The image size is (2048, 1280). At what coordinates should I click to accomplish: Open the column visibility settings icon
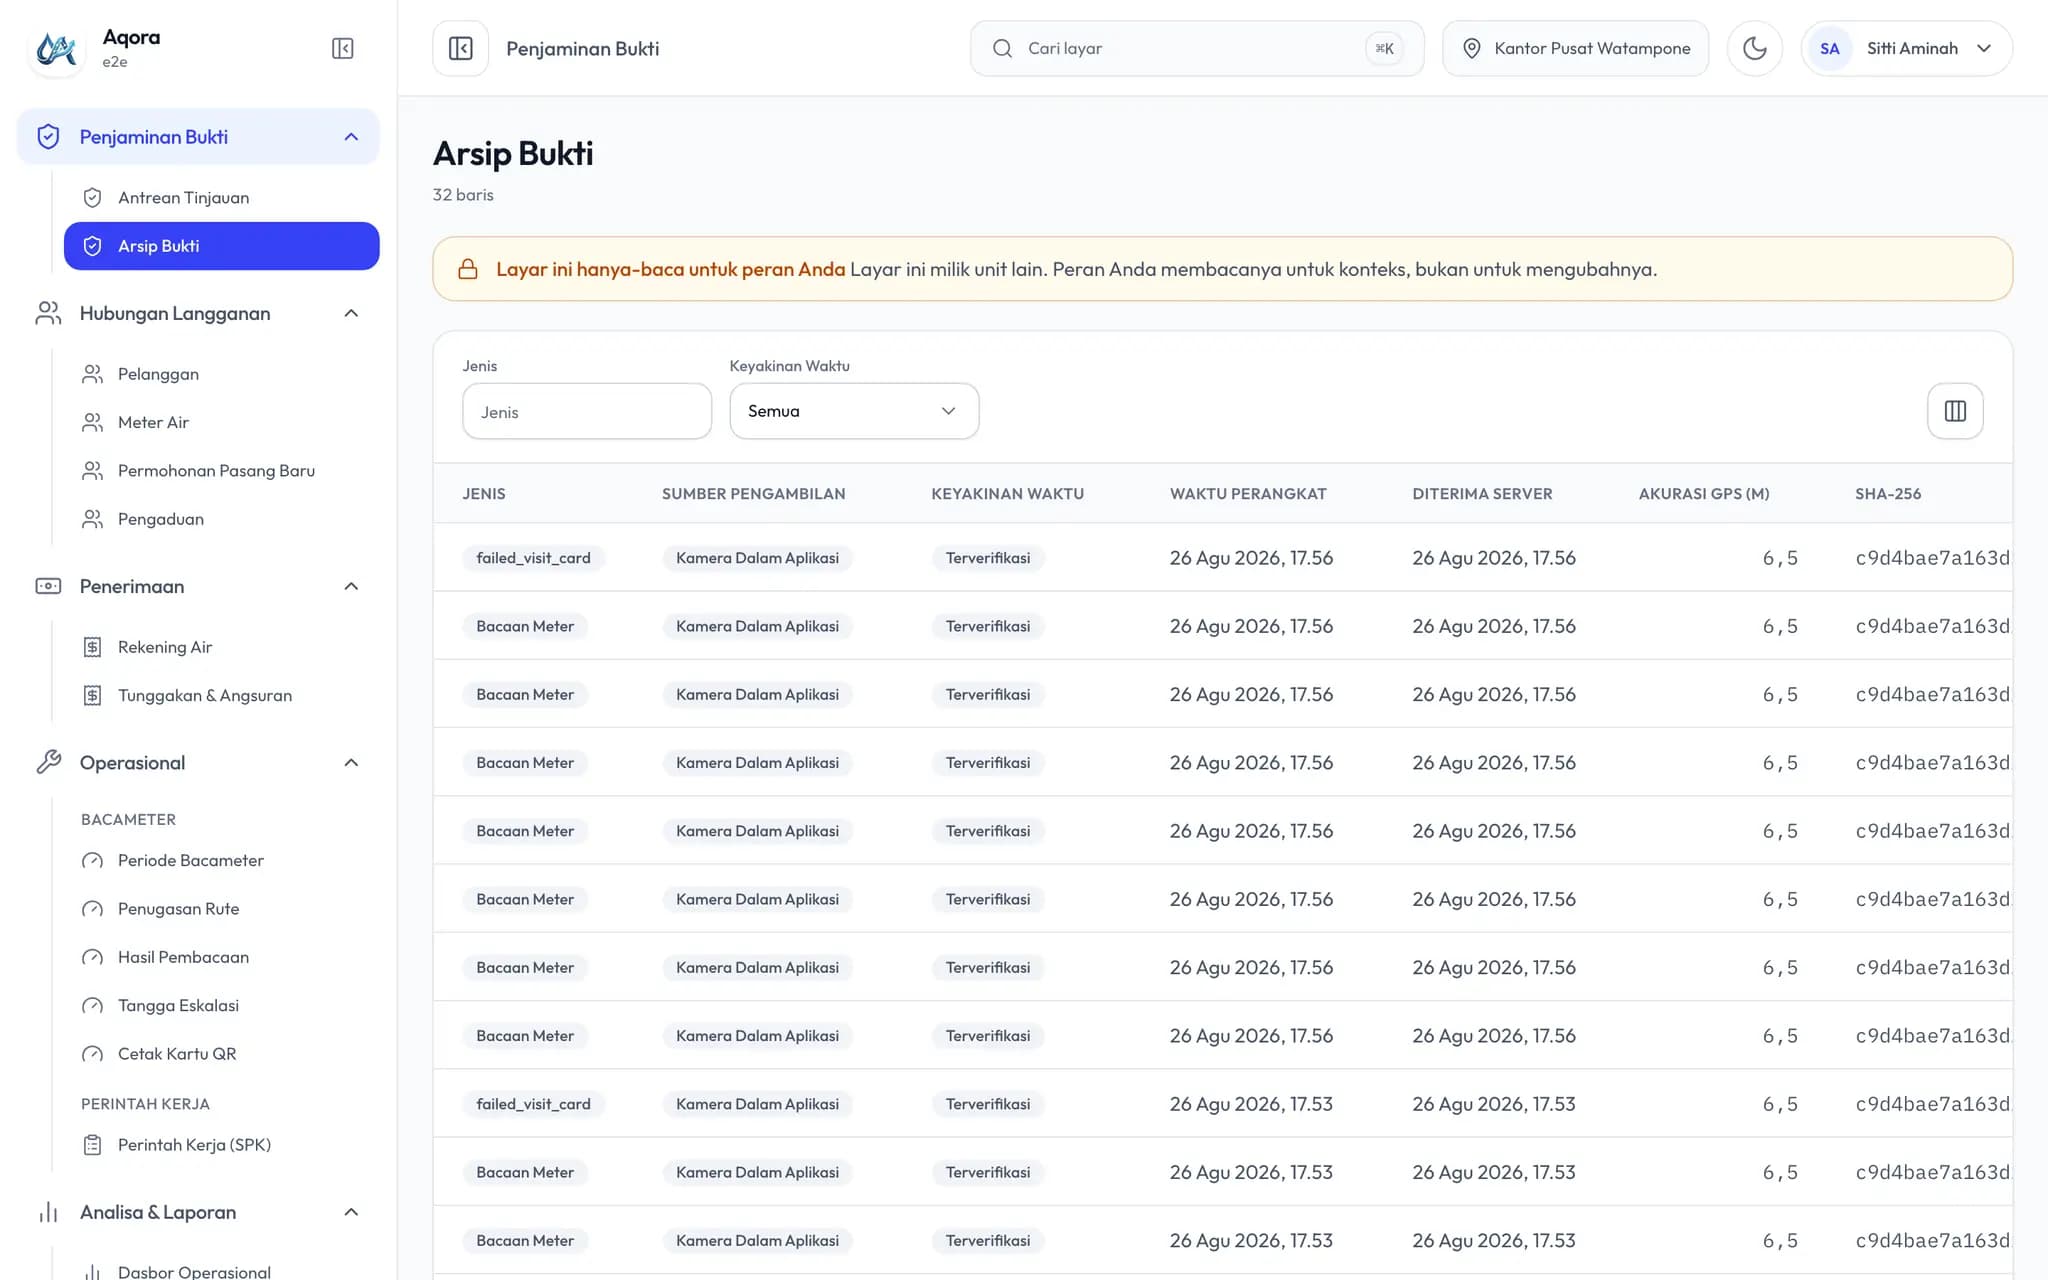click(x=1955, y=411)
